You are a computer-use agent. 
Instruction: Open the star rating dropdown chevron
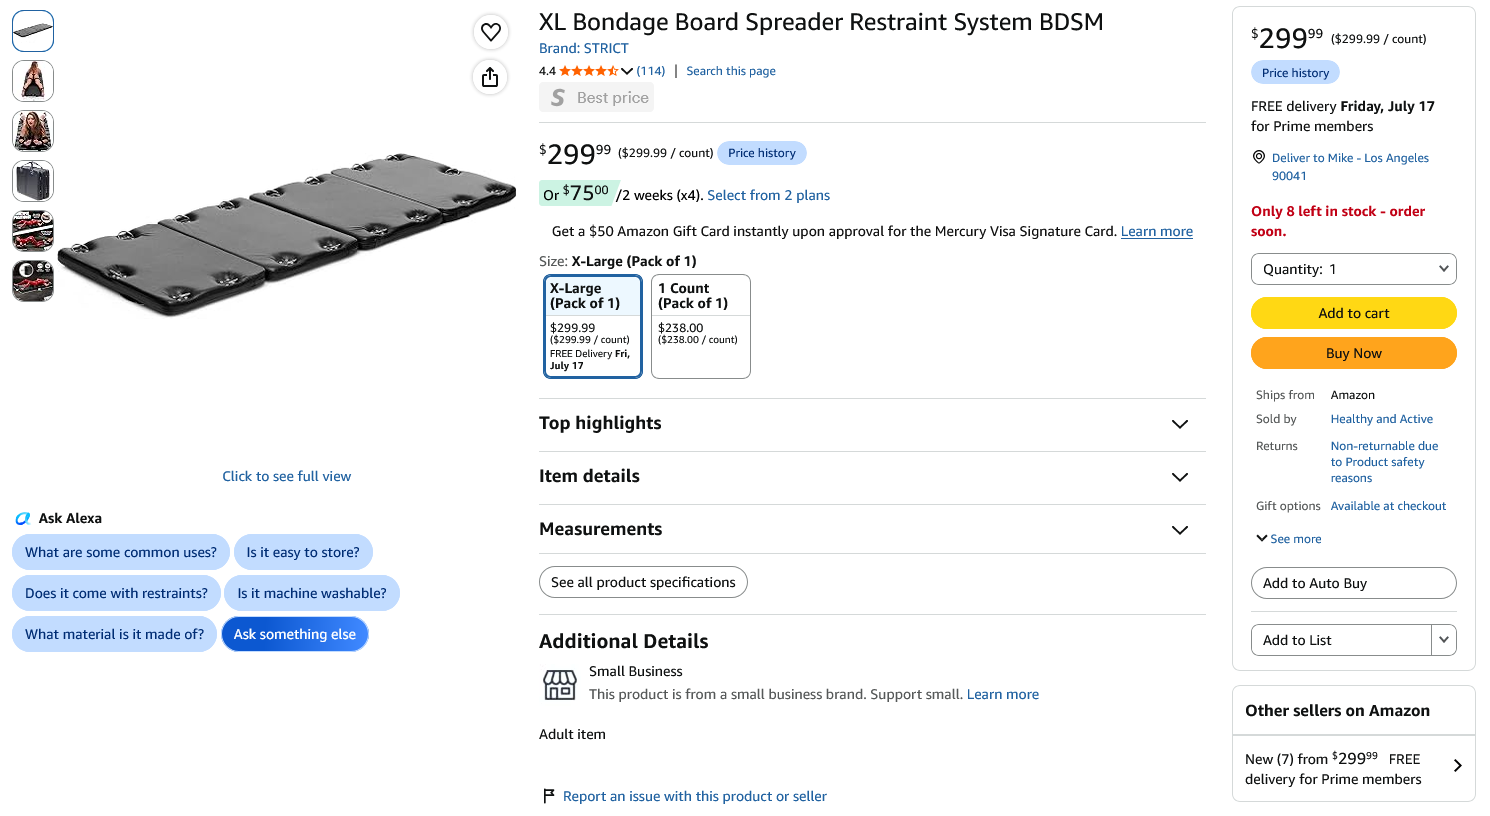(627, 71)
